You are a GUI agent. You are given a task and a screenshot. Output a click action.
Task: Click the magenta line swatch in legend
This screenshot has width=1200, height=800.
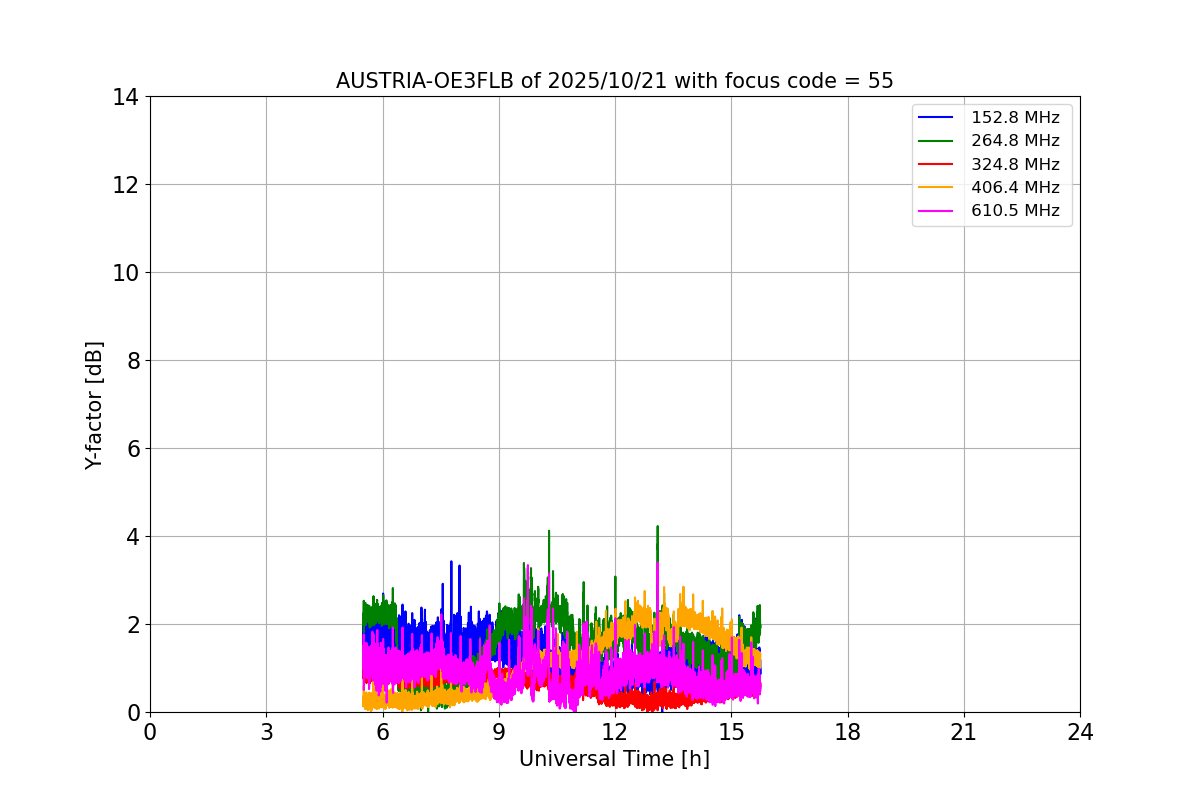[x=936, y=211]
